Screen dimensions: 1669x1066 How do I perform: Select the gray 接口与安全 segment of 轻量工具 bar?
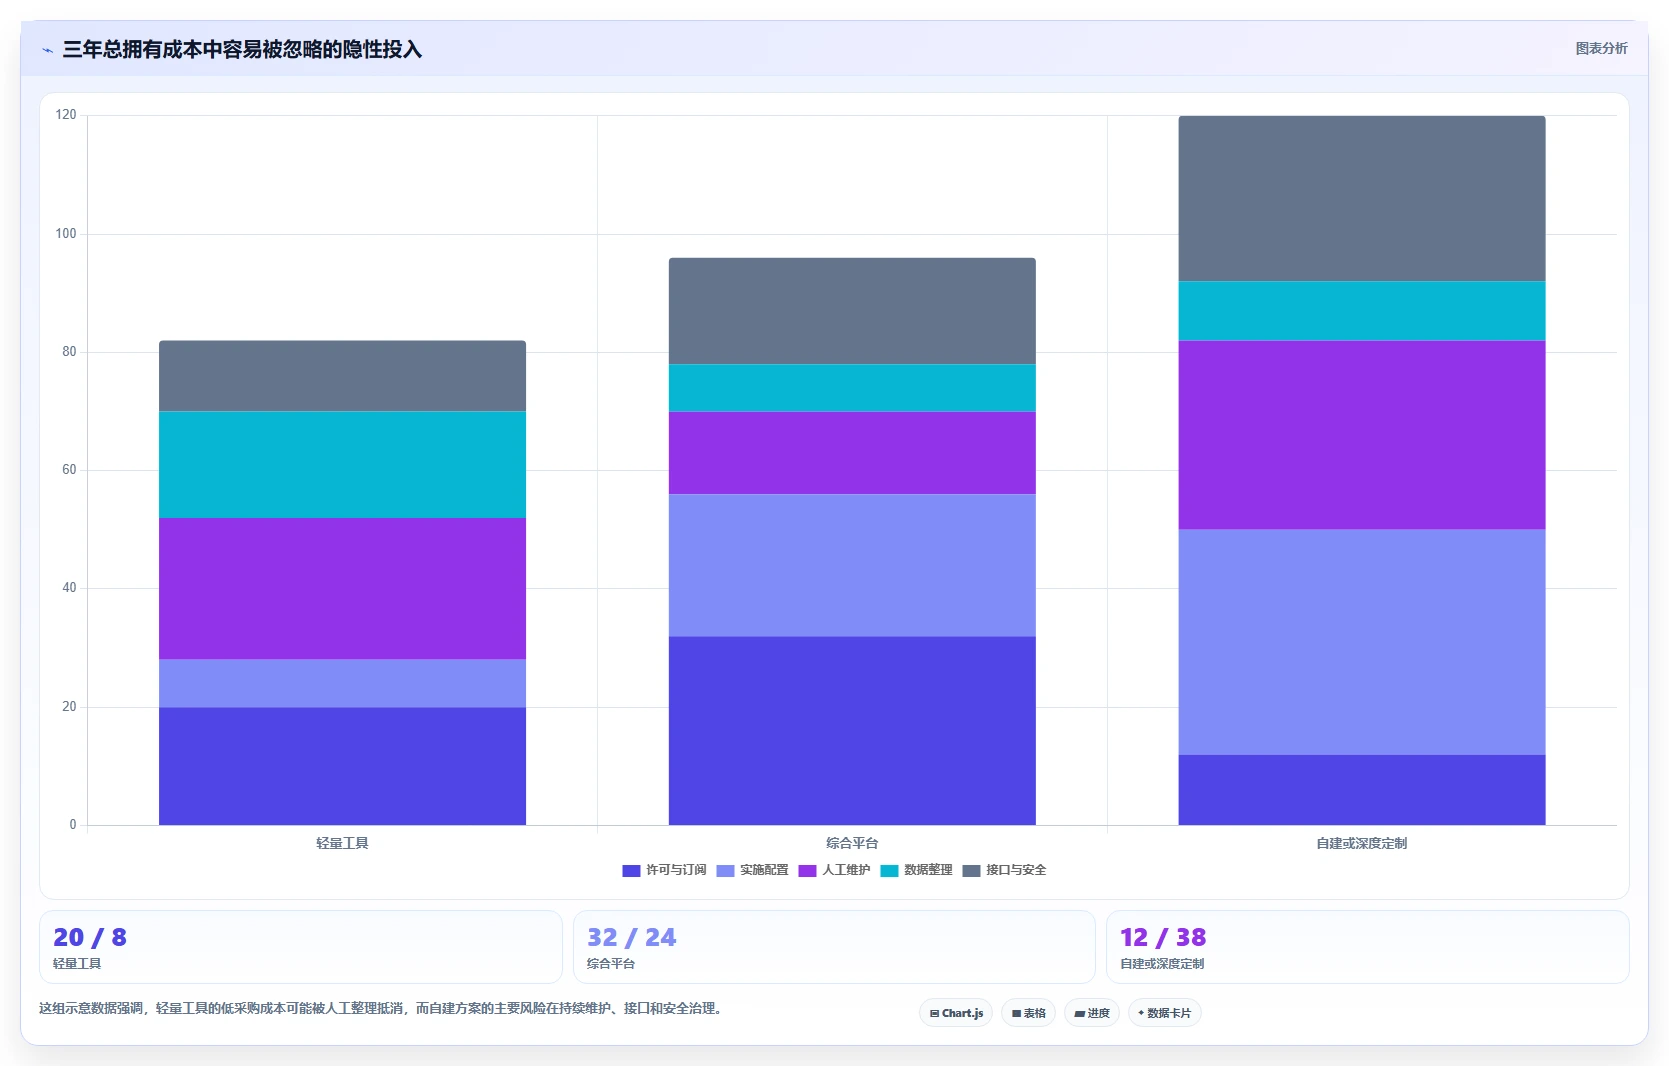click(x=342, y=376)
